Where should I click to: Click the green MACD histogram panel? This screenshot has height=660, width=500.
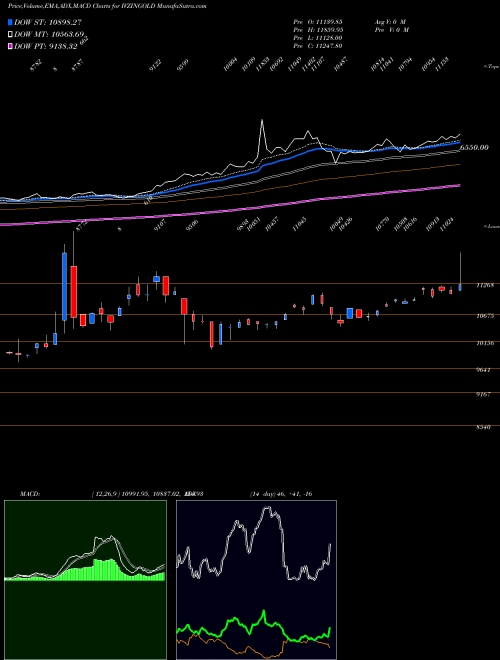point(85,580)
